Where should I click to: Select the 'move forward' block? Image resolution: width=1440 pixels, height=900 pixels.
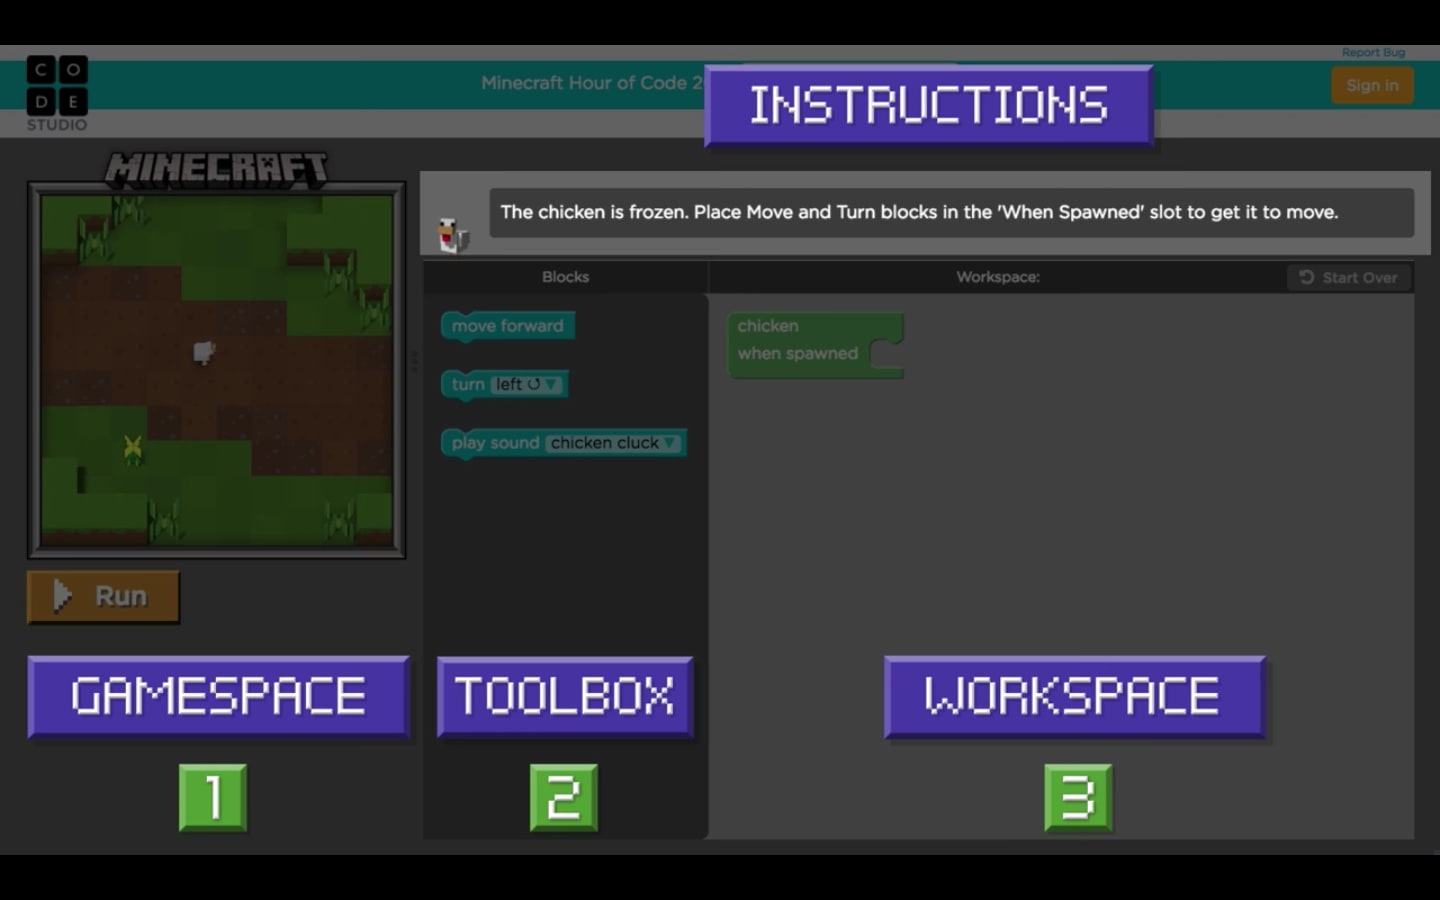[x=507, y=326]
